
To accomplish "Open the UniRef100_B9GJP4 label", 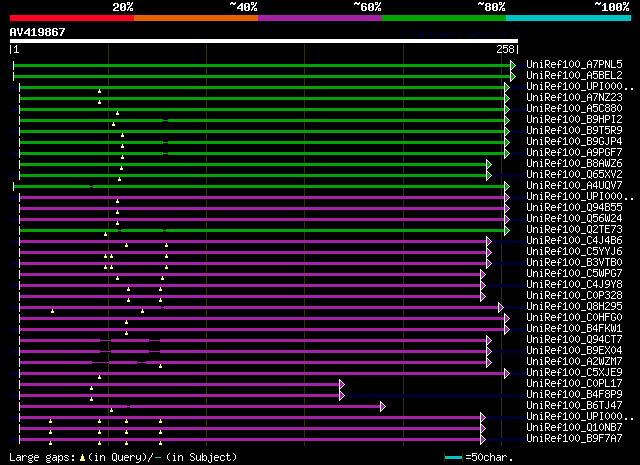I will coord(574,142).
